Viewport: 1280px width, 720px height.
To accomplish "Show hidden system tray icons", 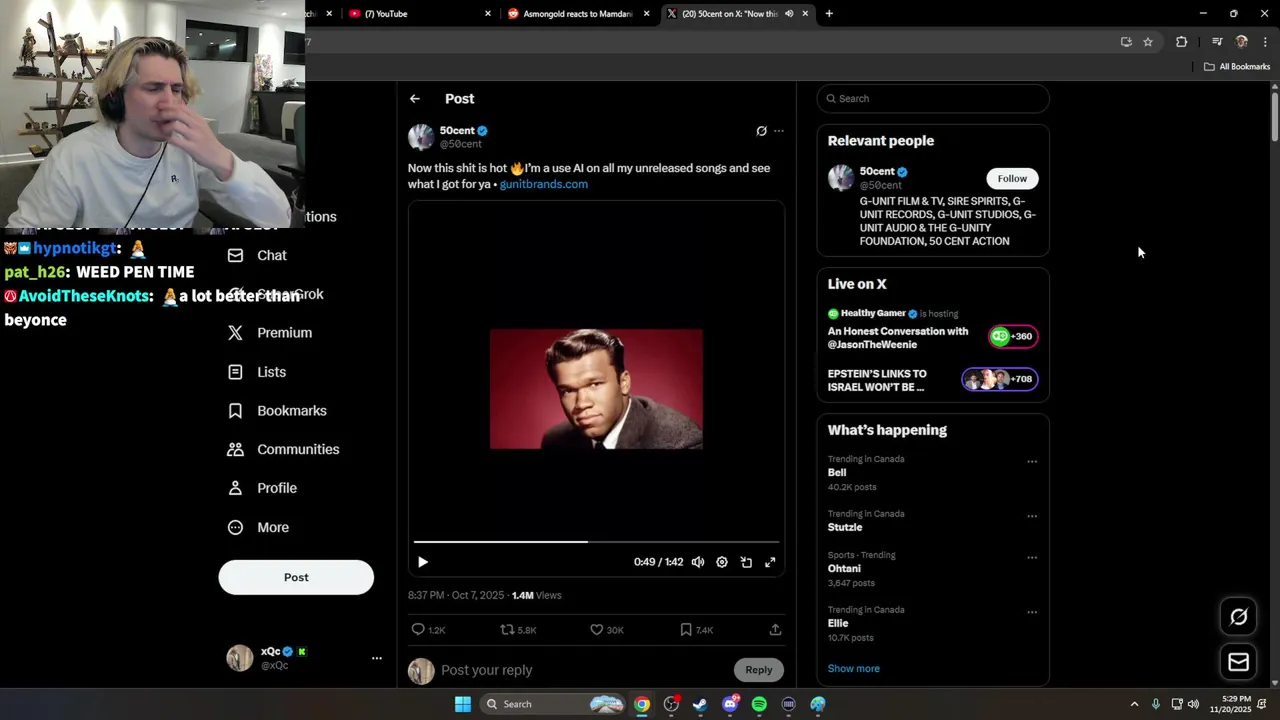I will (x=1134, y=704).
